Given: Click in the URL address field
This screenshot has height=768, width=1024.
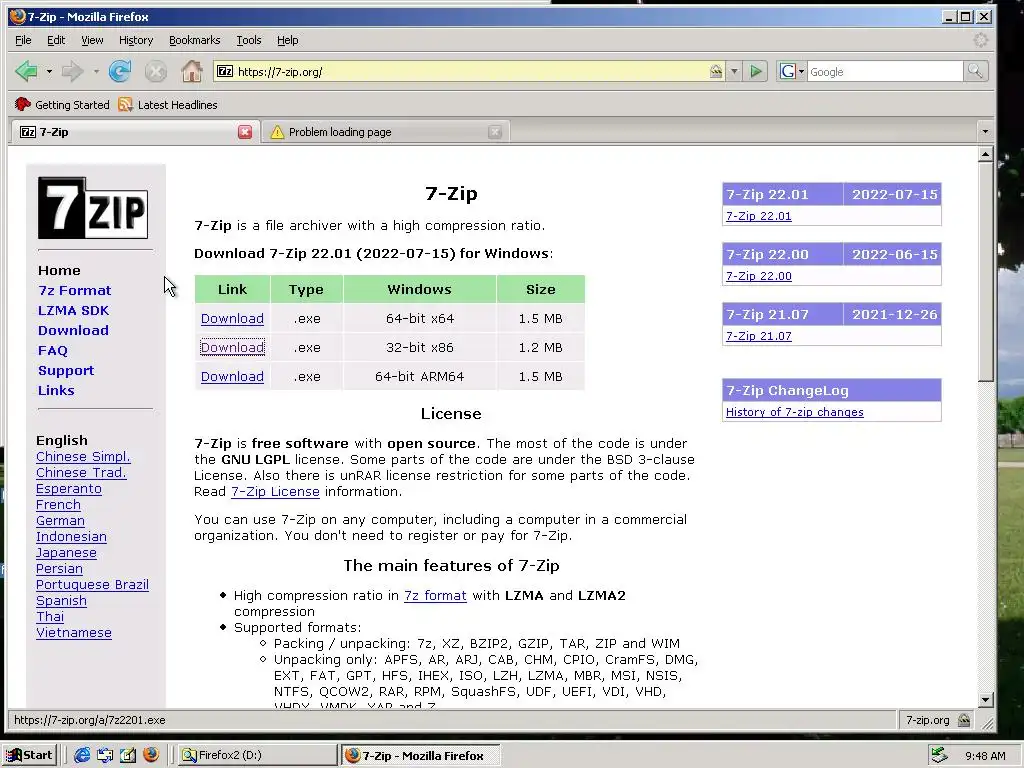Looking at the screenshot, I should (x=470, y=71).
